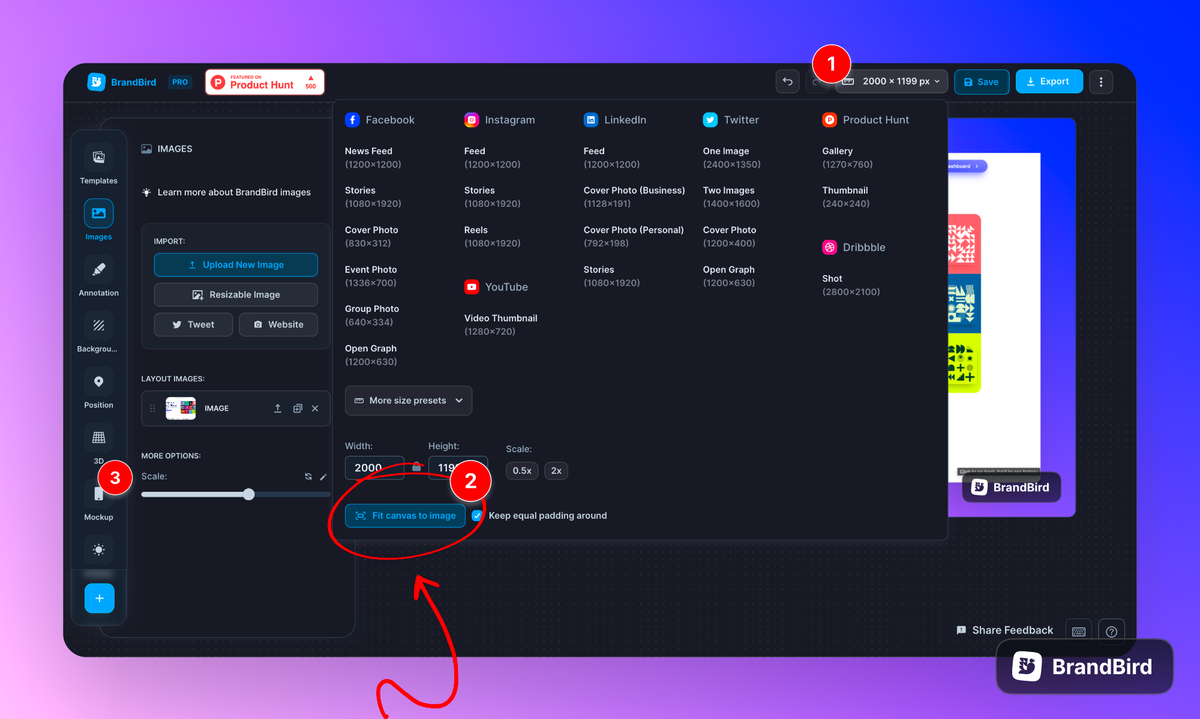Adjust the Scale slider handle

click(x=249, y=494)
